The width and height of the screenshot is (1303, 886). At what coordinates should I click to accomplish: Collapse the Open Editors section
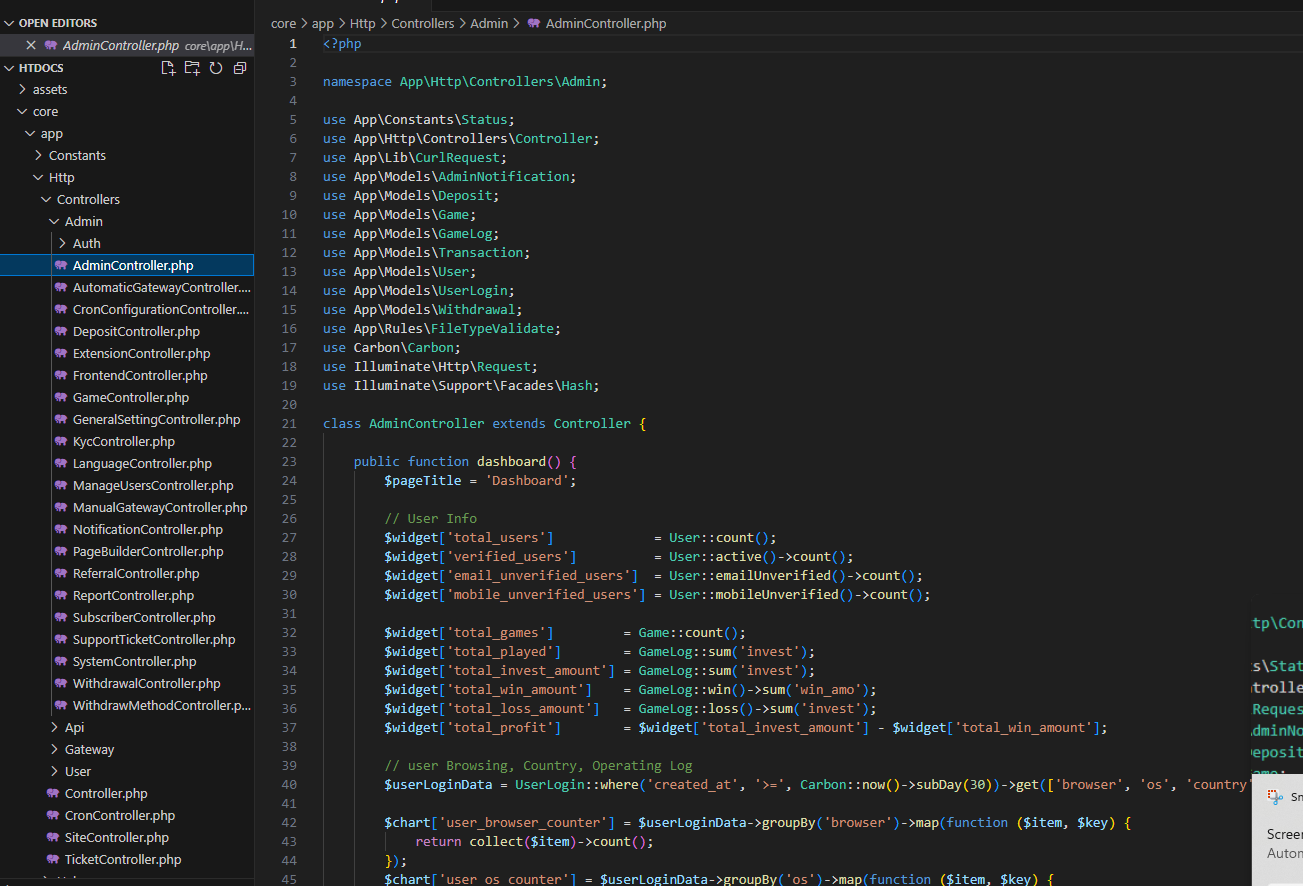(x=58, y=23)
